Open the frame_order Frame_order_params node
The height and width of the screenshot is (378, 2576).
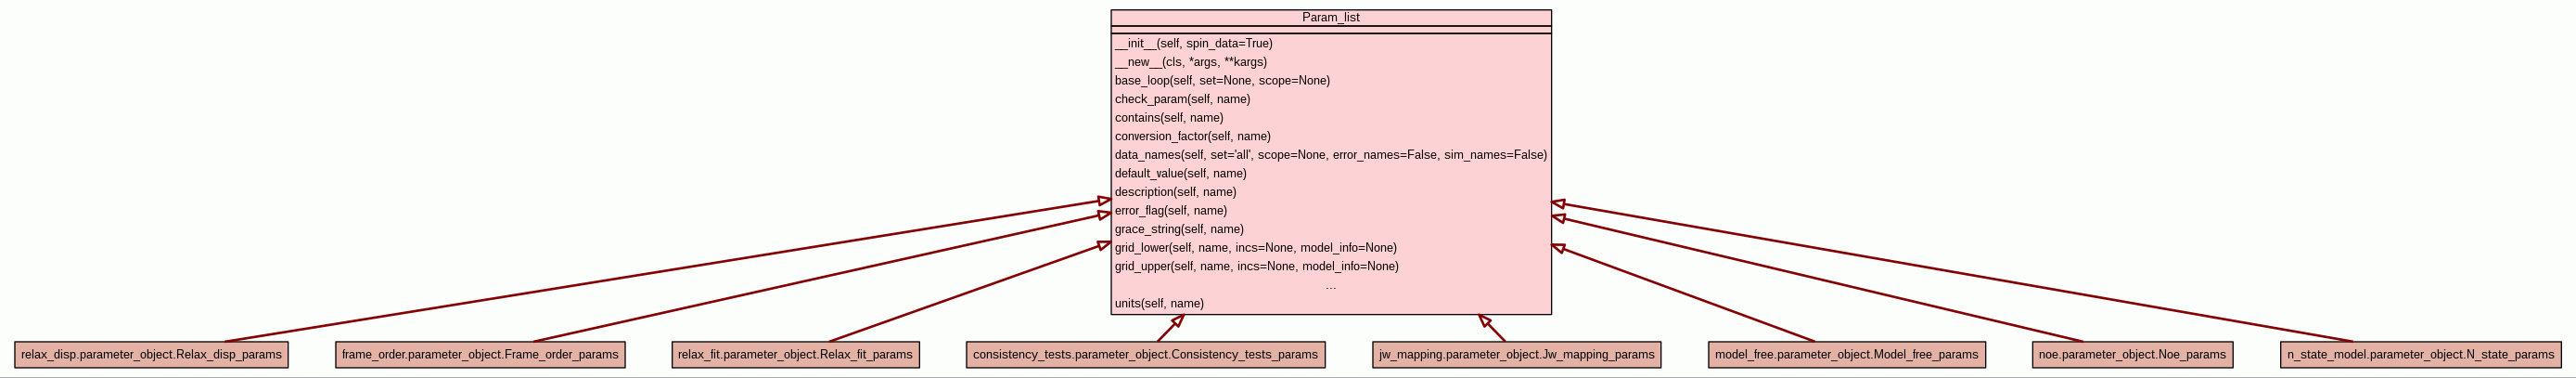[480, 355]
